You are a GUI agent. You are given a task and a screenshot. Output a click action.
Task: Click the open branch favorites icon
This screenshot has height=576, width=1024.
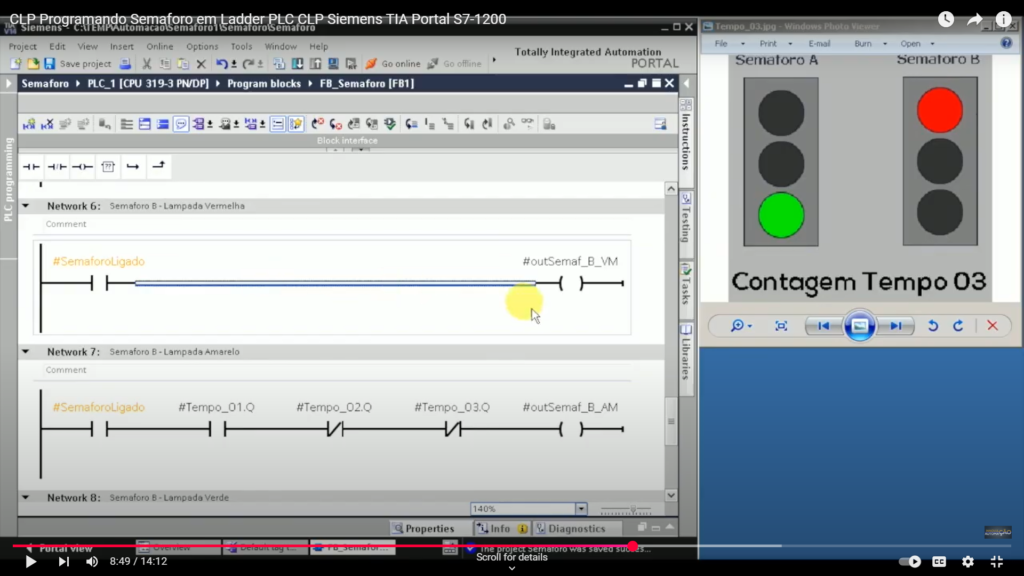click(x=133, y=167)
